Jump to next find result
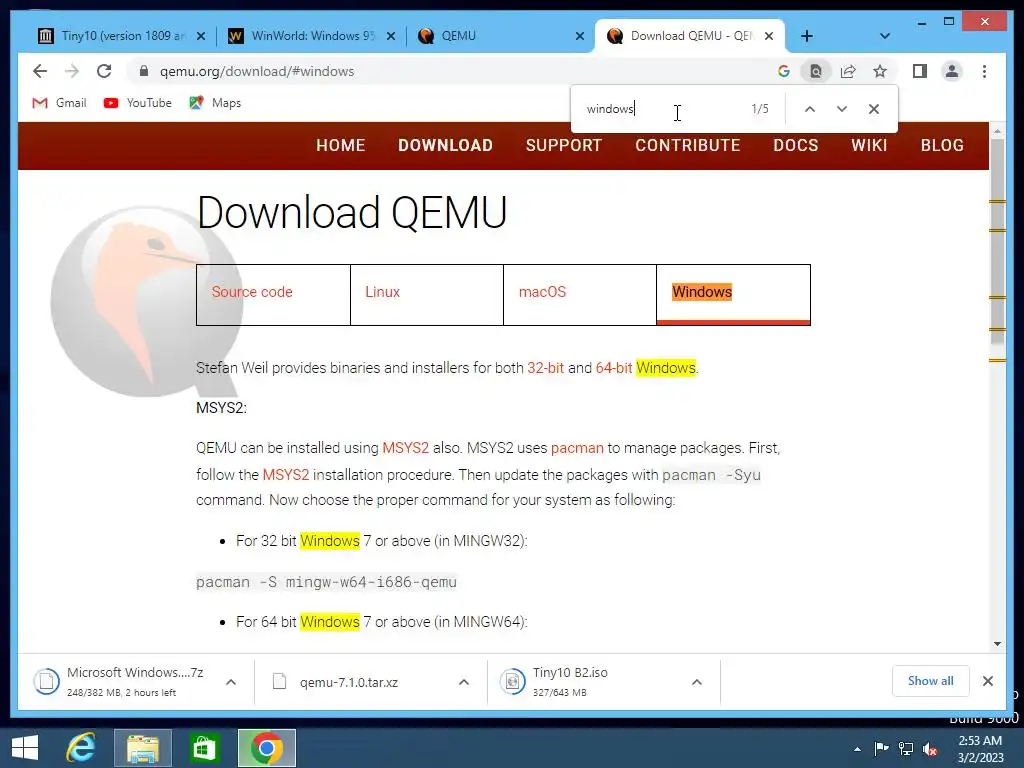The height and width of the screenshot is (768, 1024). tap(842, 109)
